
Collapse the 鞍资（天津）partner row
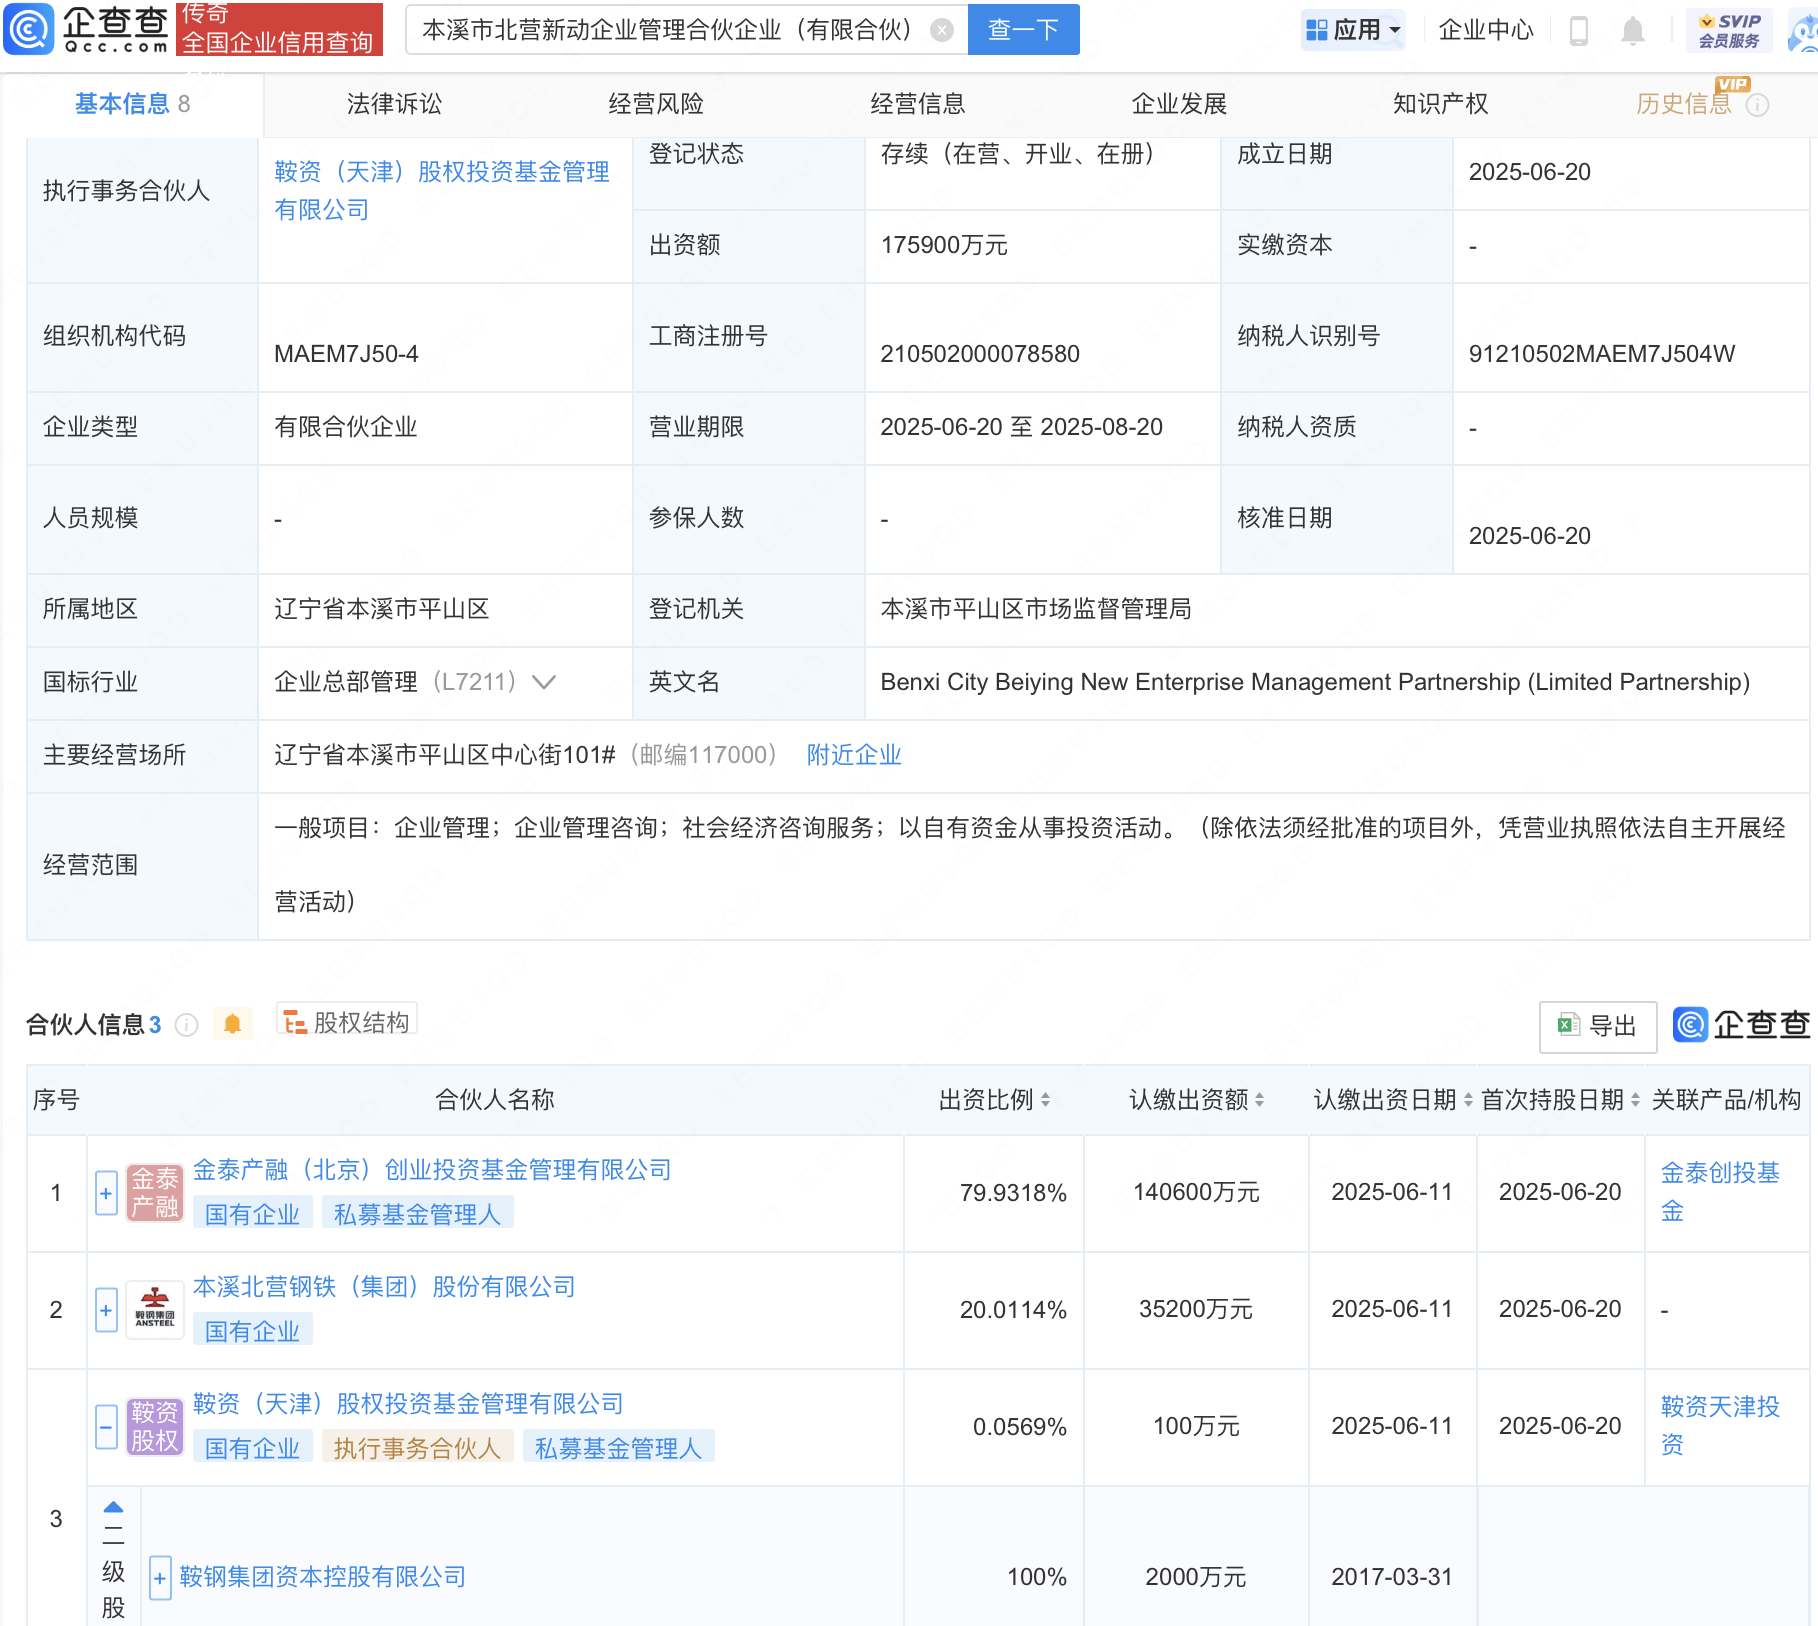point(106,1427)
